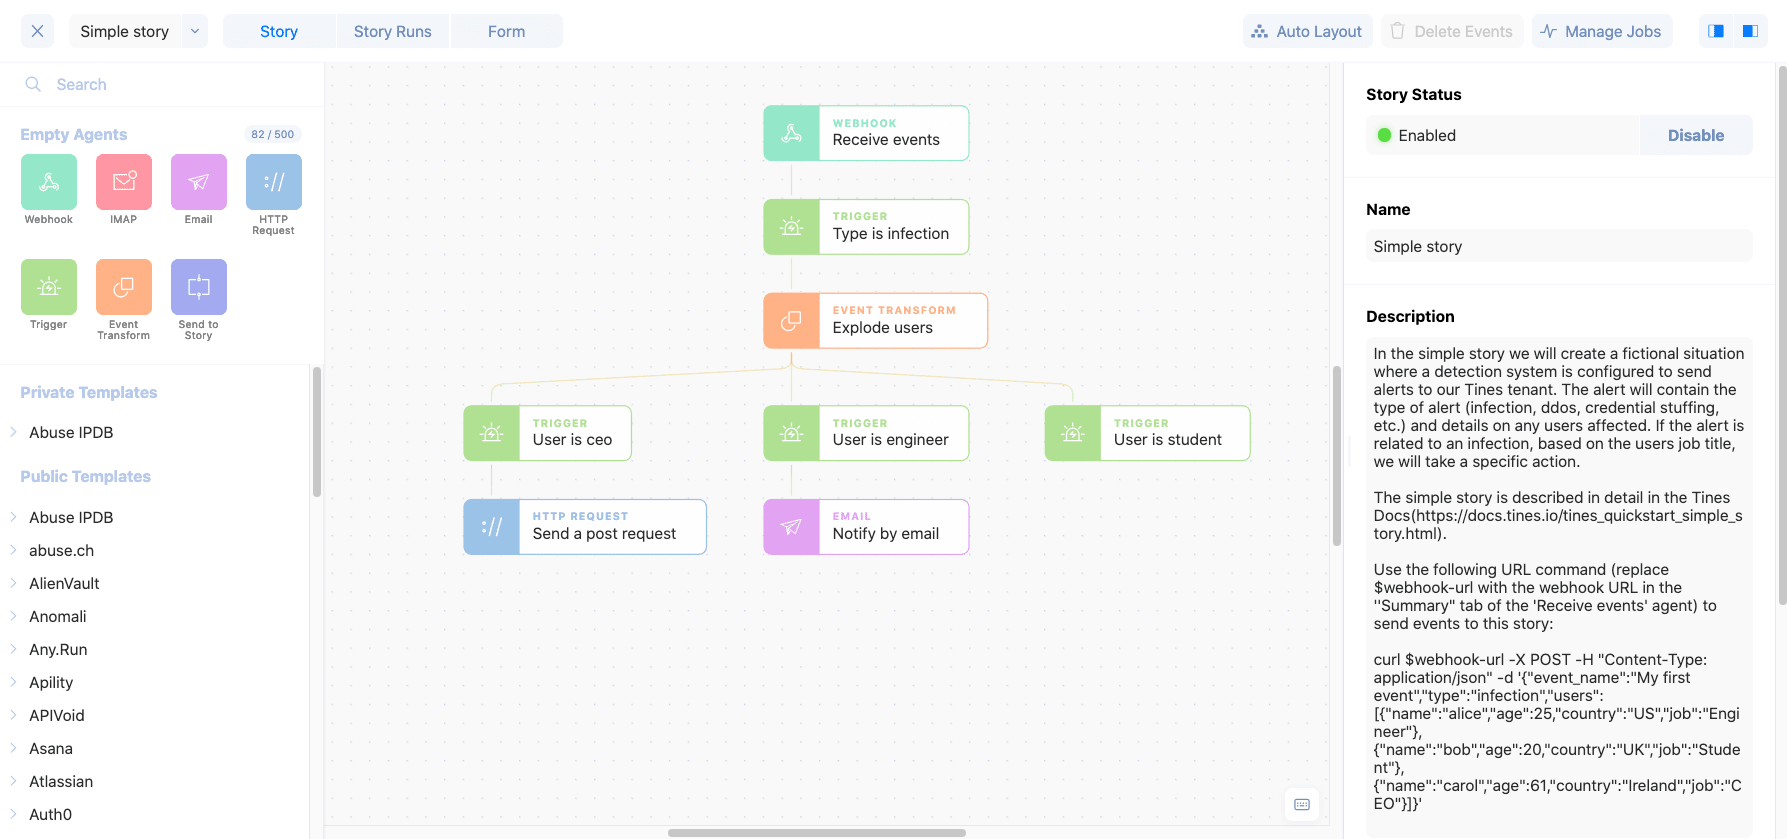This screenshot has width=1787, height=839.
Task: Expand the Apility template
Action: pyautogui.click(x=14, y=682)
